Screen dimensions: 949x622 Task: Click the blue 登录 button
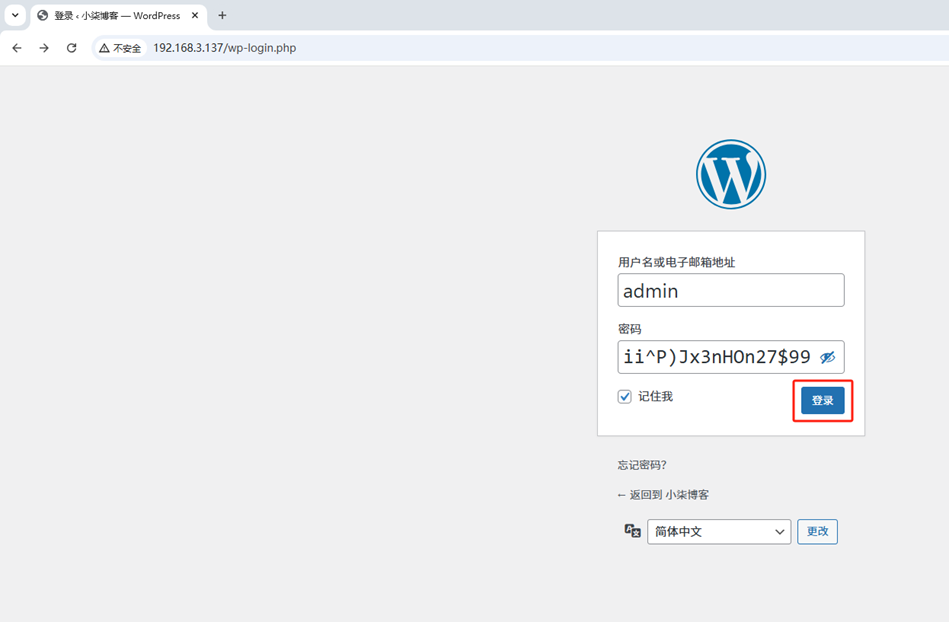tap(823, 401)
